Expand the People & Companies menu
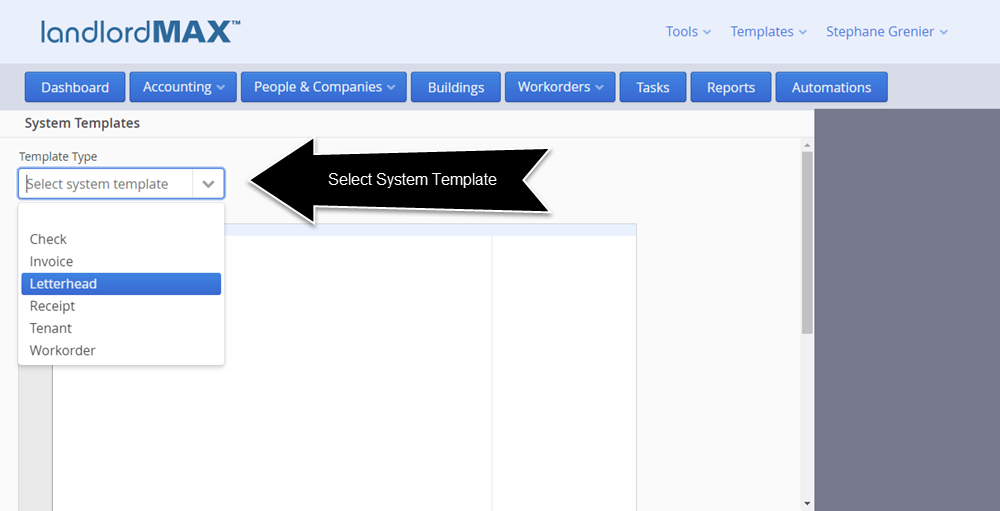The width and height of the screenshot is (1000, 511). tap(323, 87)
